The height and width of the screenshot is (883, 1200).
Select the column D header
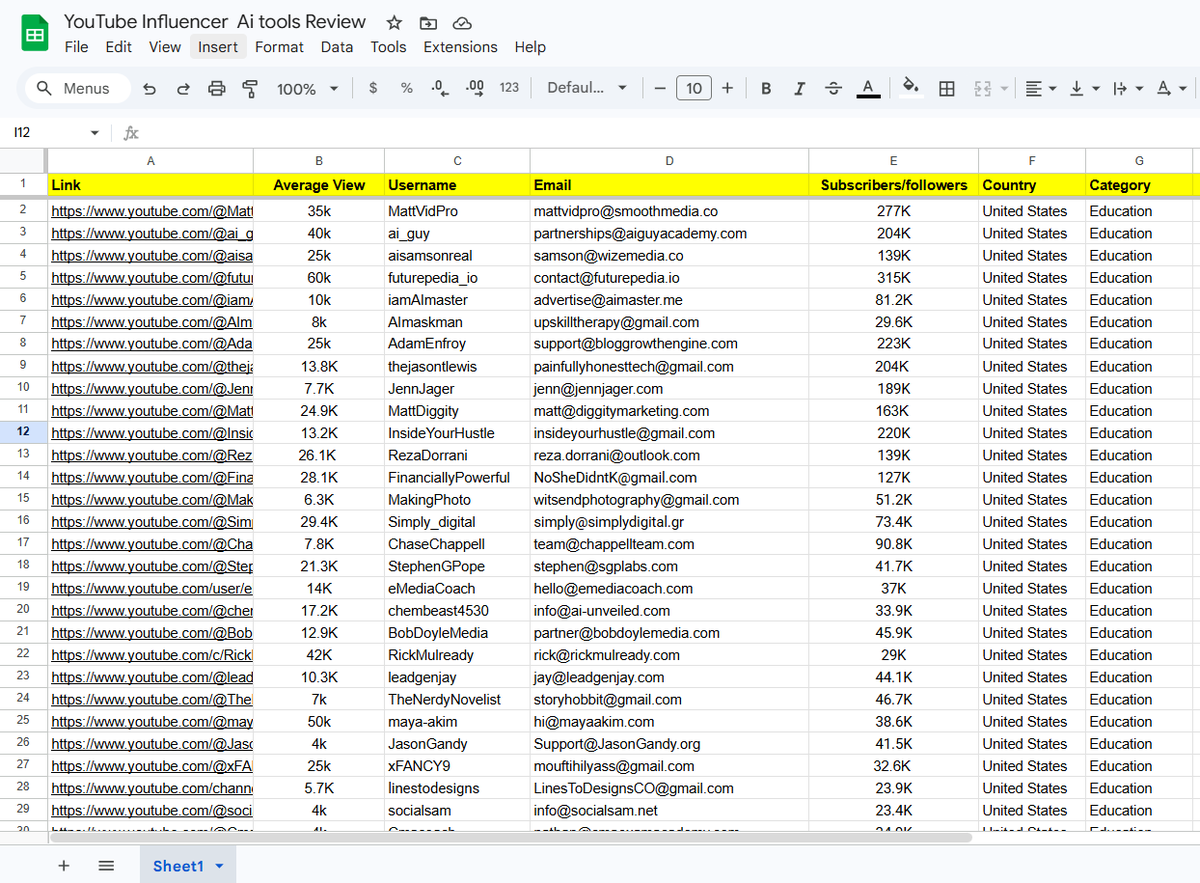point(669,160)
